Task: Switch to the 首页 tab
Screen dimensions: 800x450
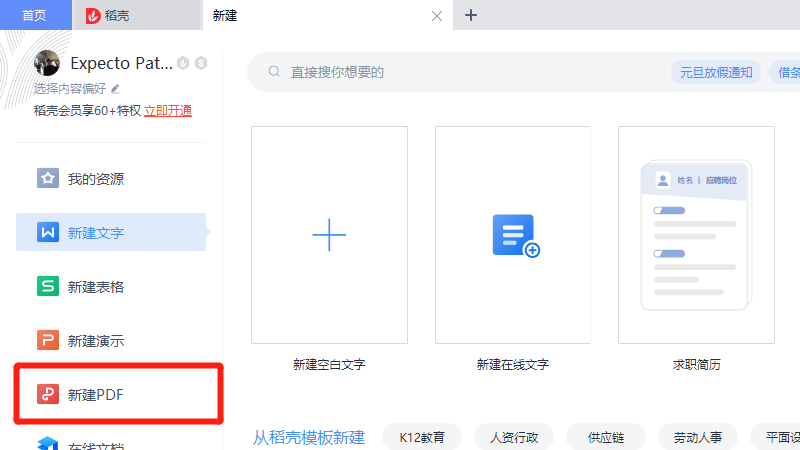Action: point(35,15)
